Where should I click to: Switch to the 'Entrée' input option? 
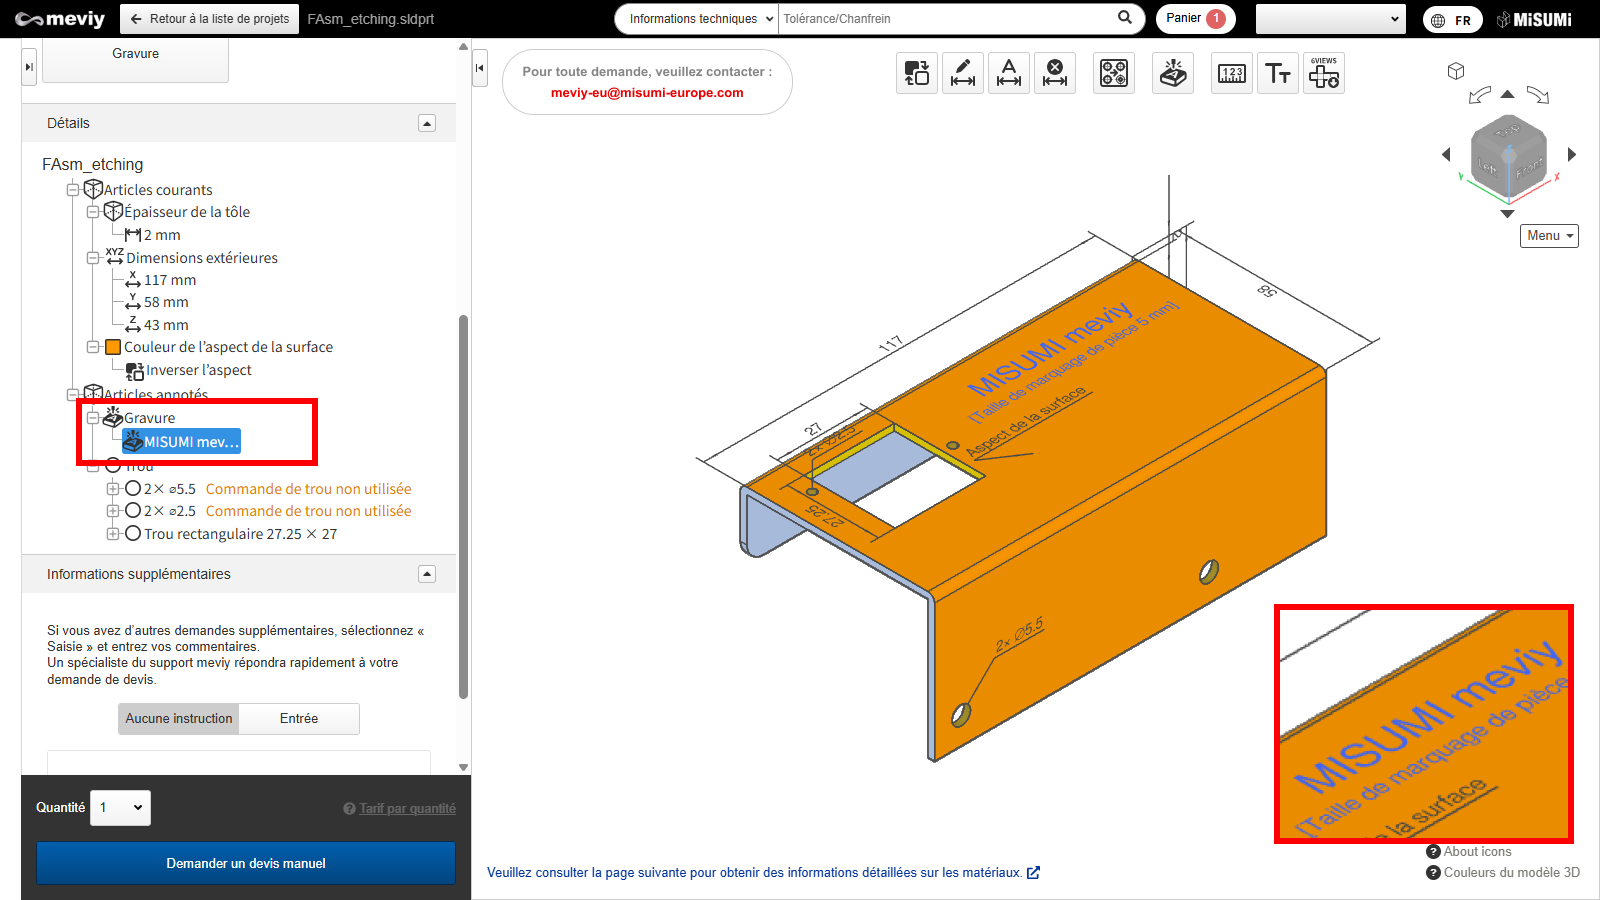coord(299,718)
